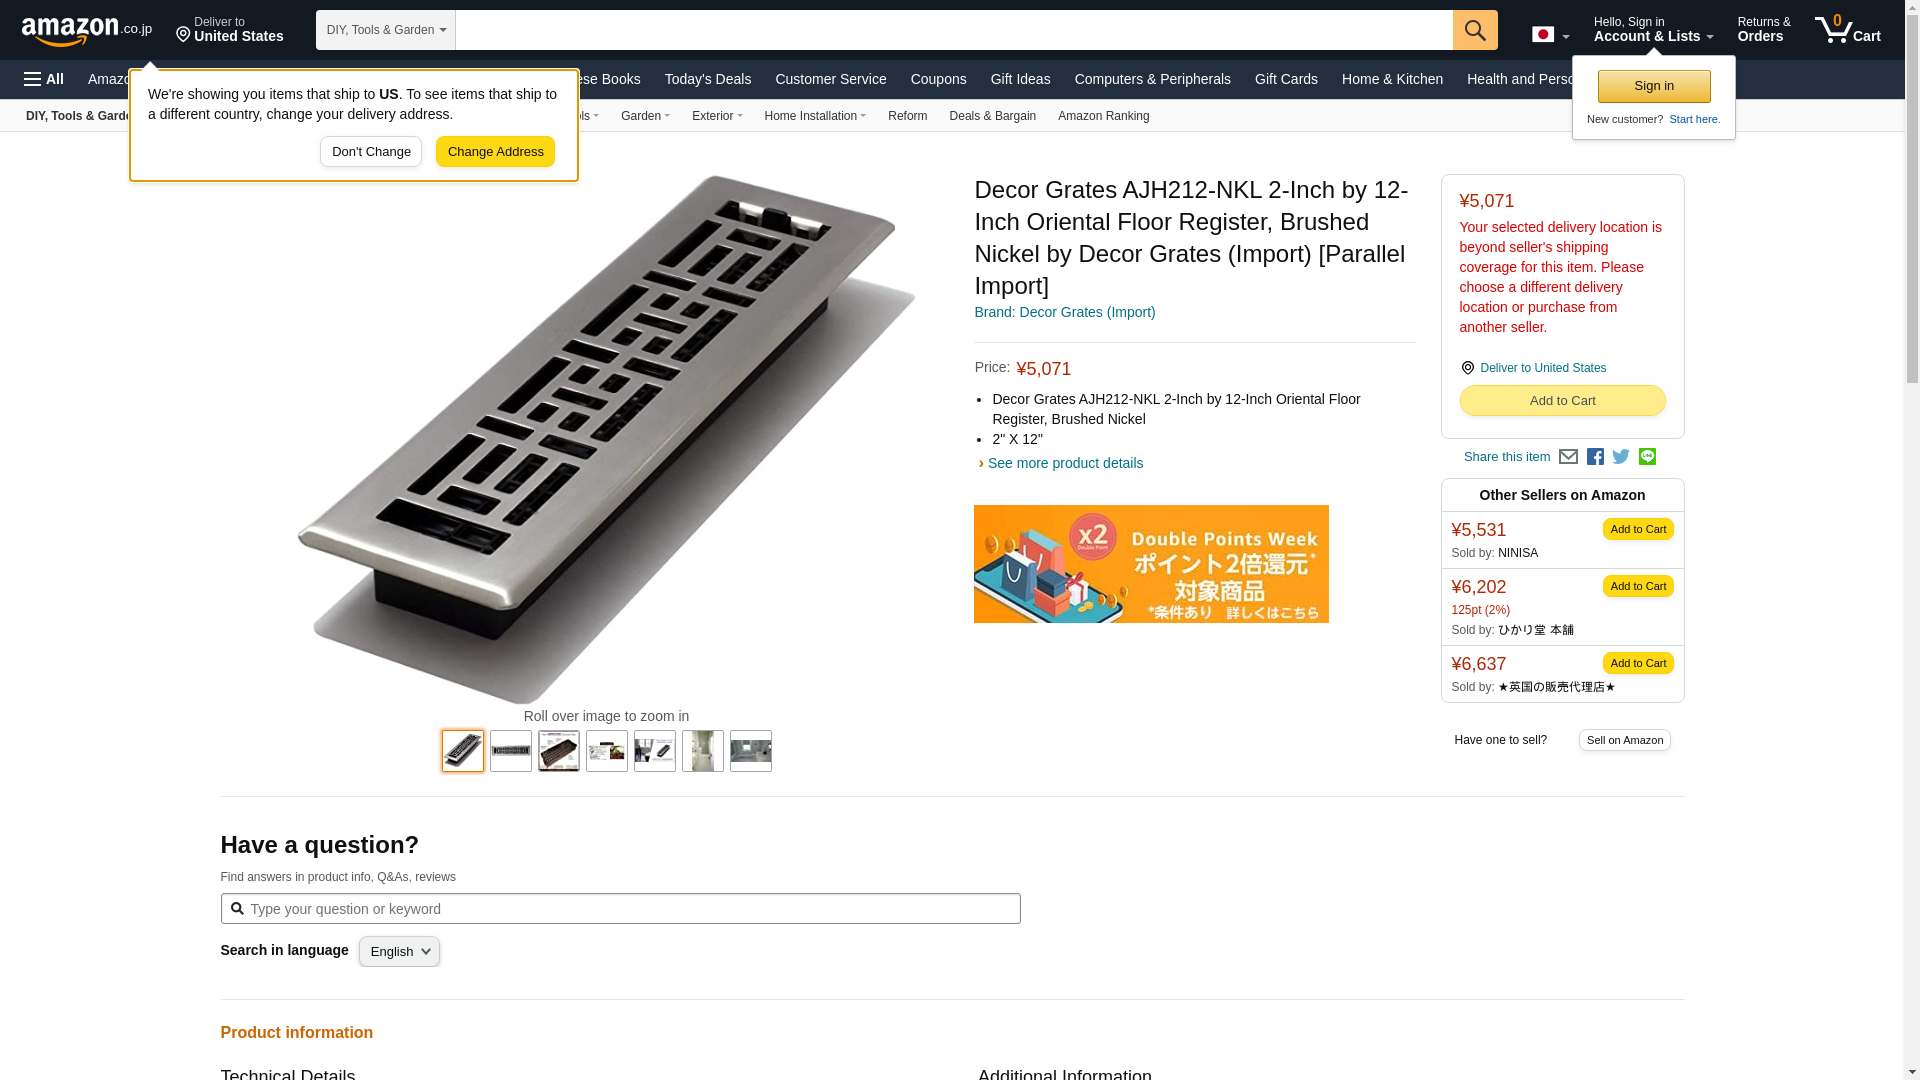Click the question search input field

(x=620, y=909)
